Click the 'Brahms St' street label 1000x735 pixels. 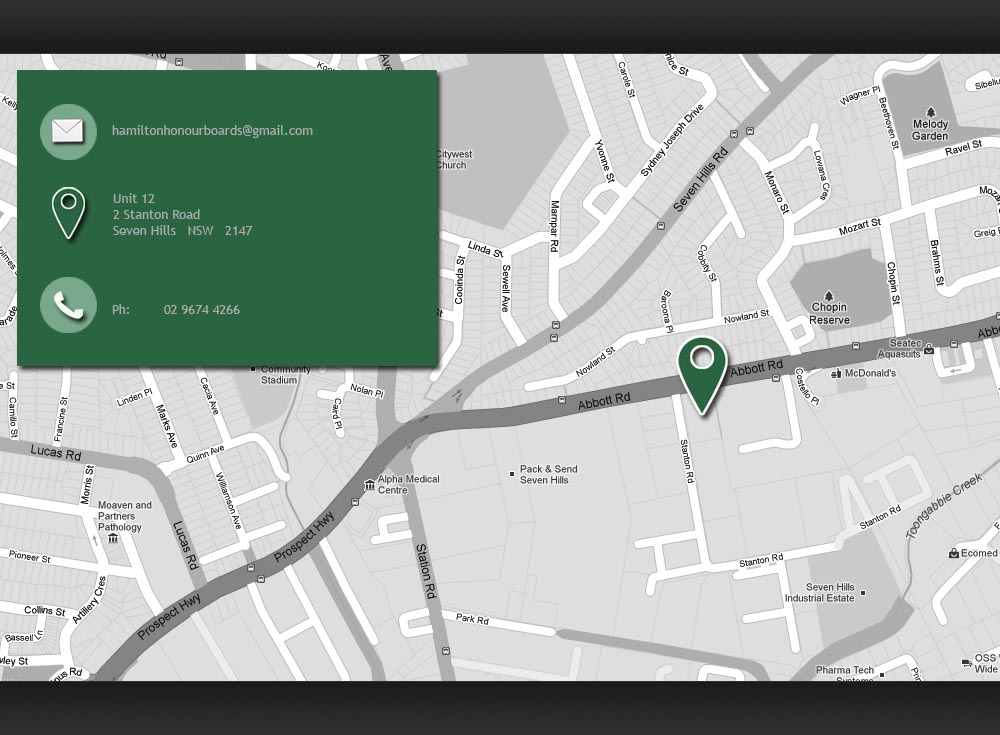[x=937, y=262]
